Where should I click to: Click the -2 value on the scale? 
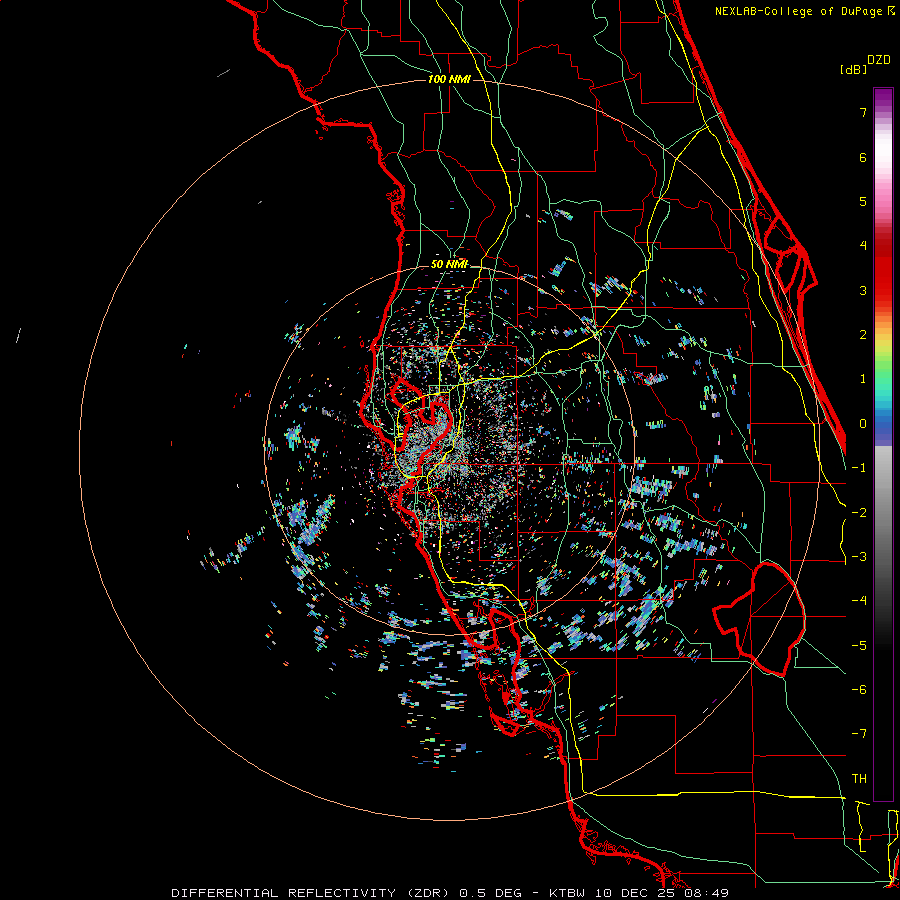[x=859, y=513]
